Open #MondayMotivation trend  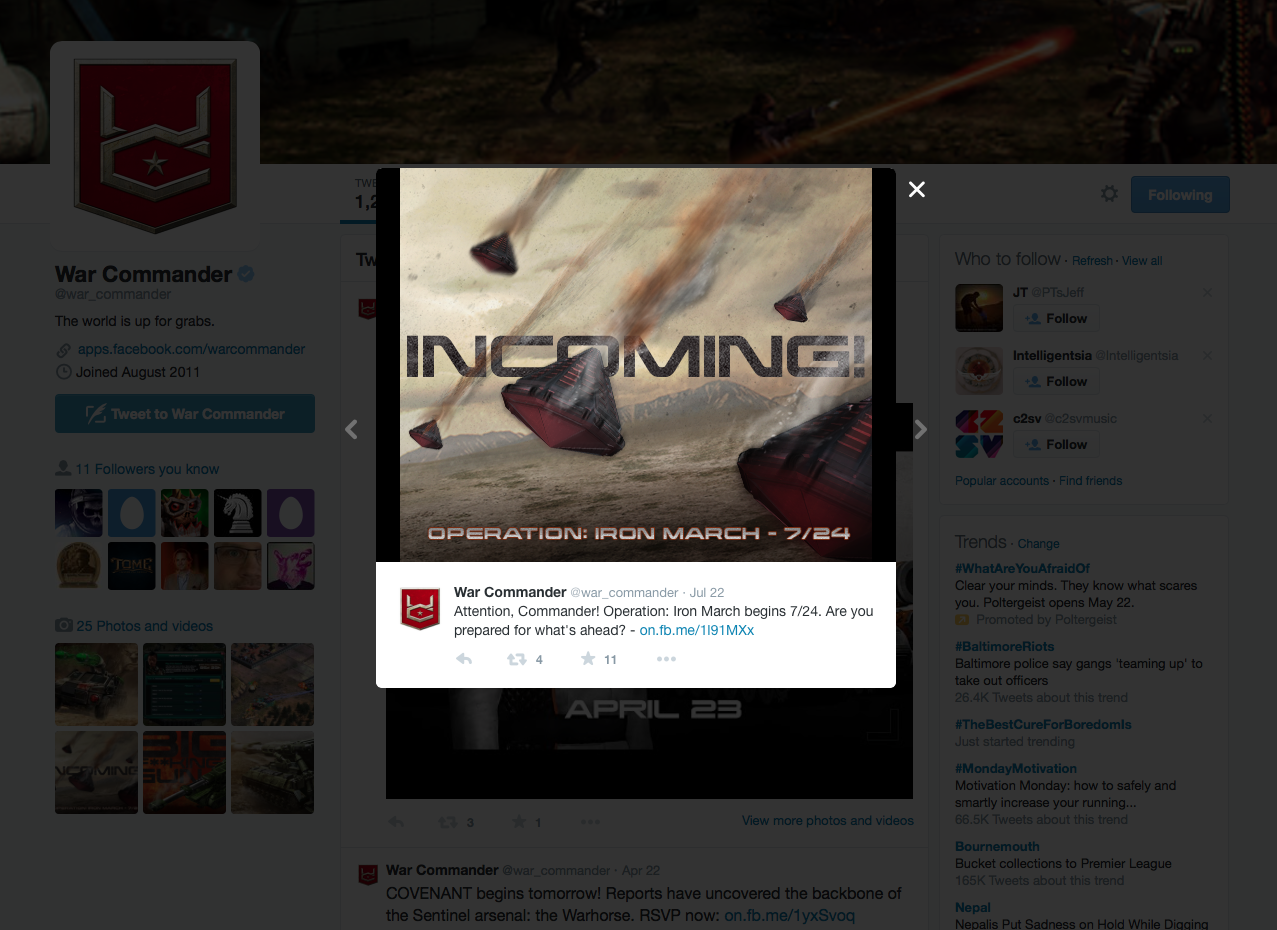1016,769
